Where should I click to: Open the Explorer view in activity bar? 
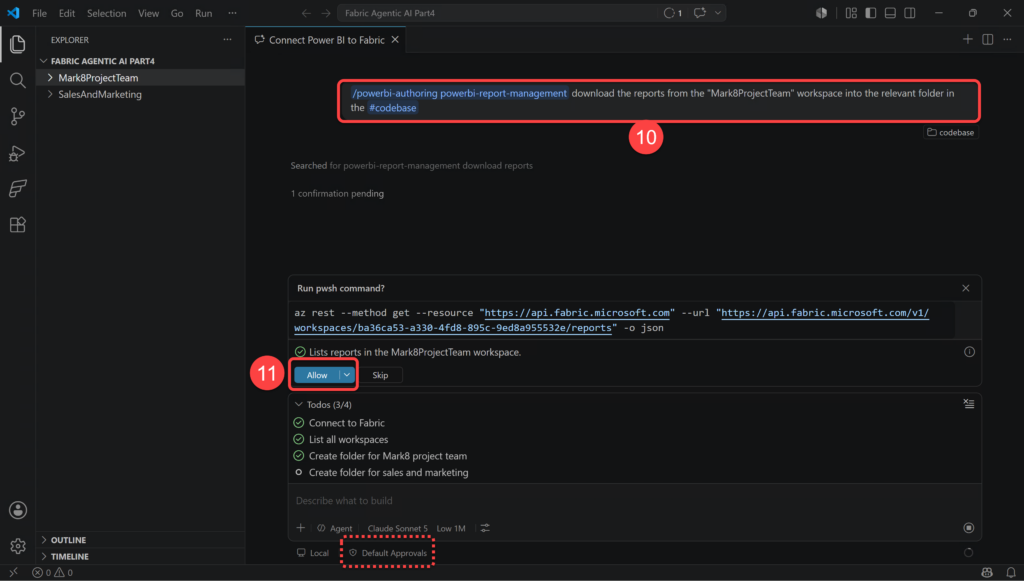[x=18, y=44]
